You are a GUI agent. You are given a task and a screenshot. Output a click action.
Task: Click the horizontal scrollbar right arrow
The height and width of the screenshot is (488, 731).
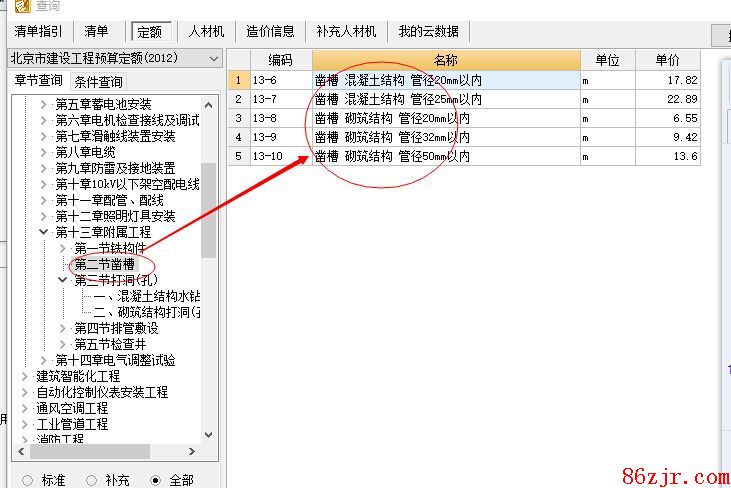click(x=194, y=451)
